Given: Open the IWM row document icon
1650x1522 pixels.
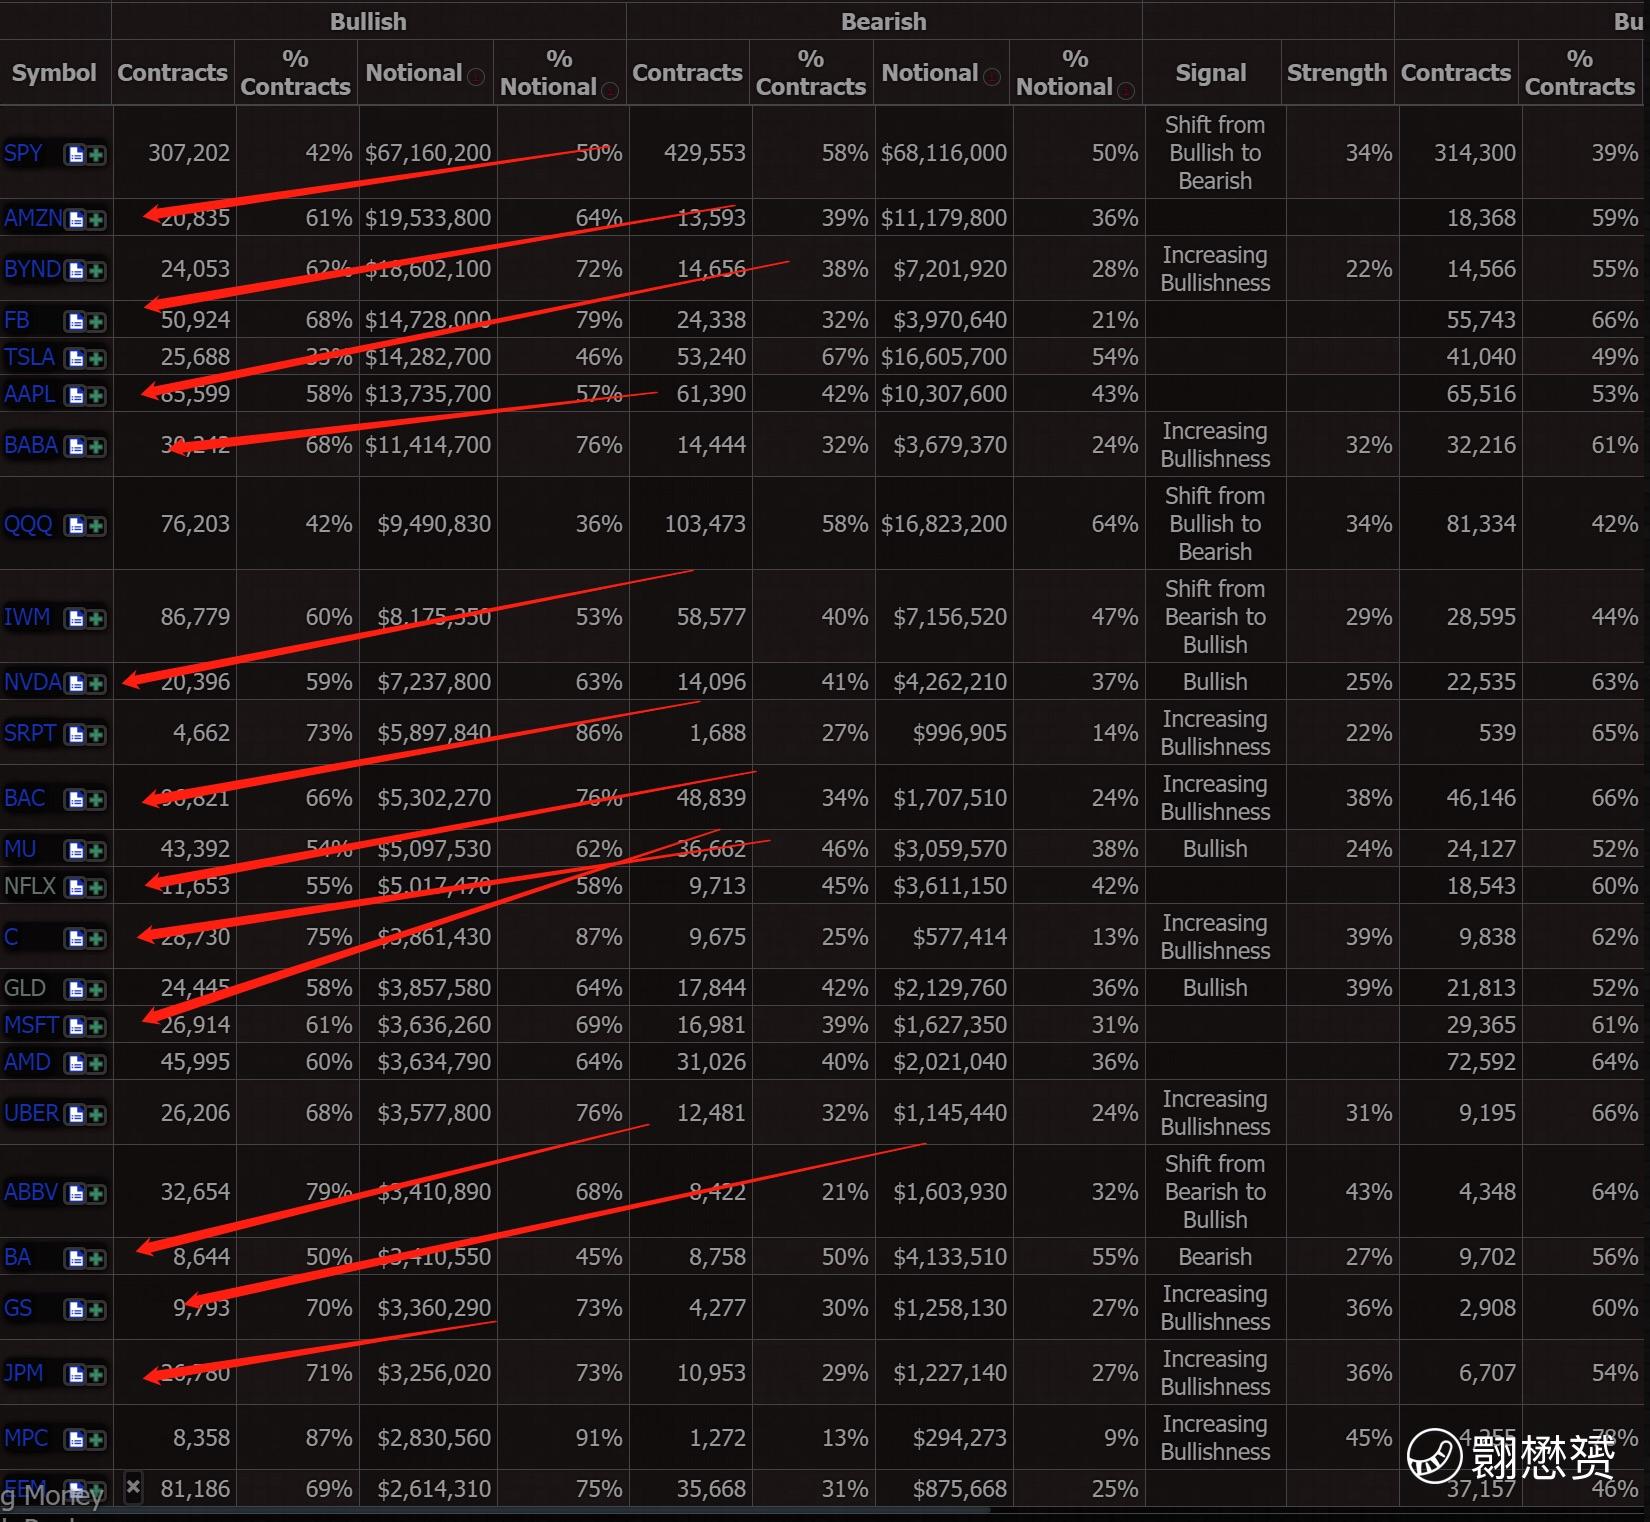Looking at the screenshot, I should [75, 618].
